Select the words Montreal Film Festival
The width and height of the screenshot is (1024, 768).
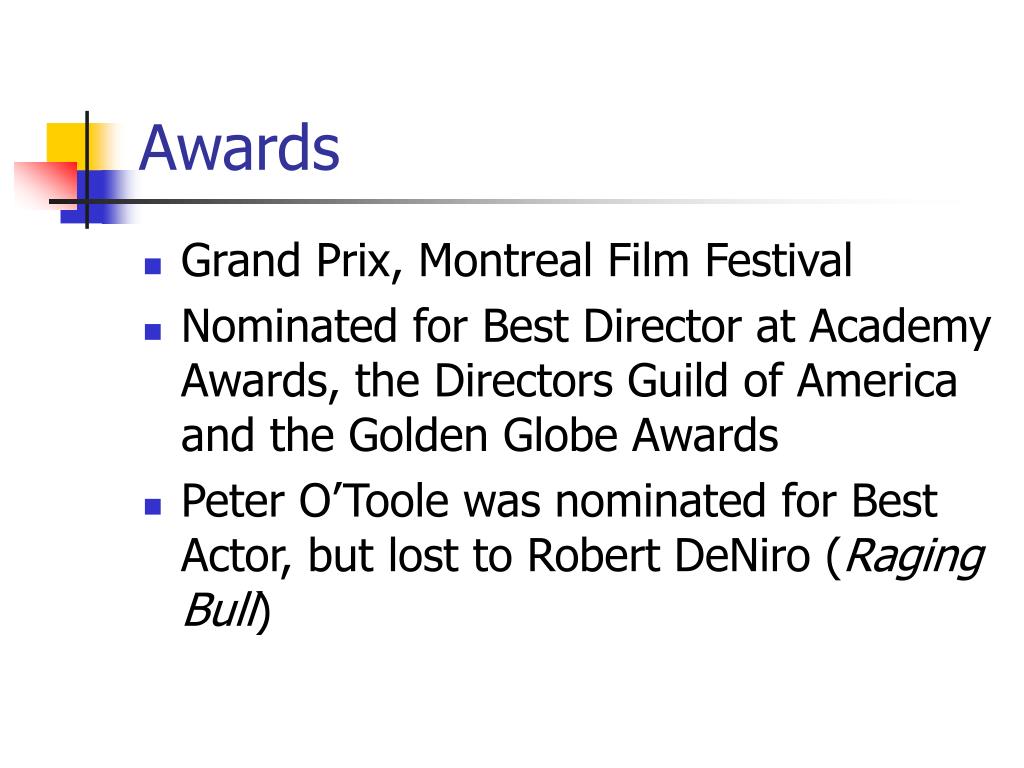(x=635, y=260)
